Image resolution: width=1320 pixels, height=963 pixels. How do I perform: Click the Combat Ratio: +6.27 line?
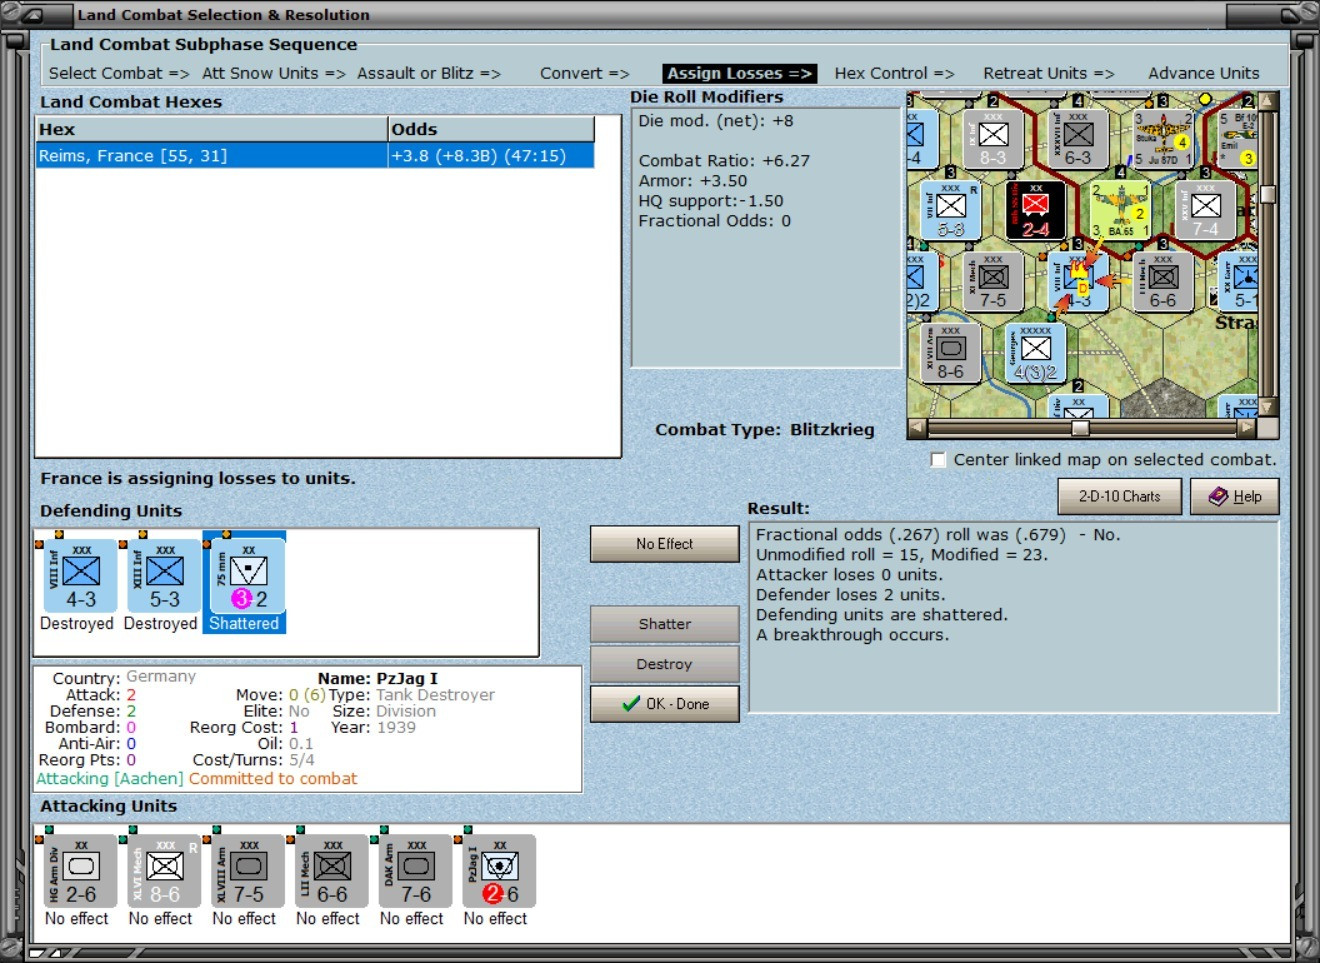pyautogui.click(x=724, y=161)
